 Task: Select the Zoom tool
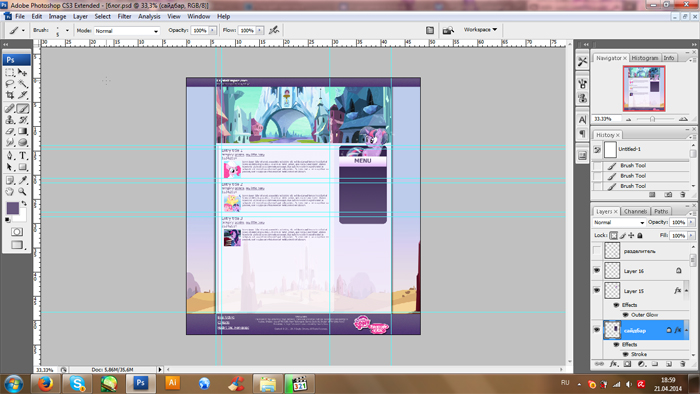pyautogui.click(x=22, y=192)
